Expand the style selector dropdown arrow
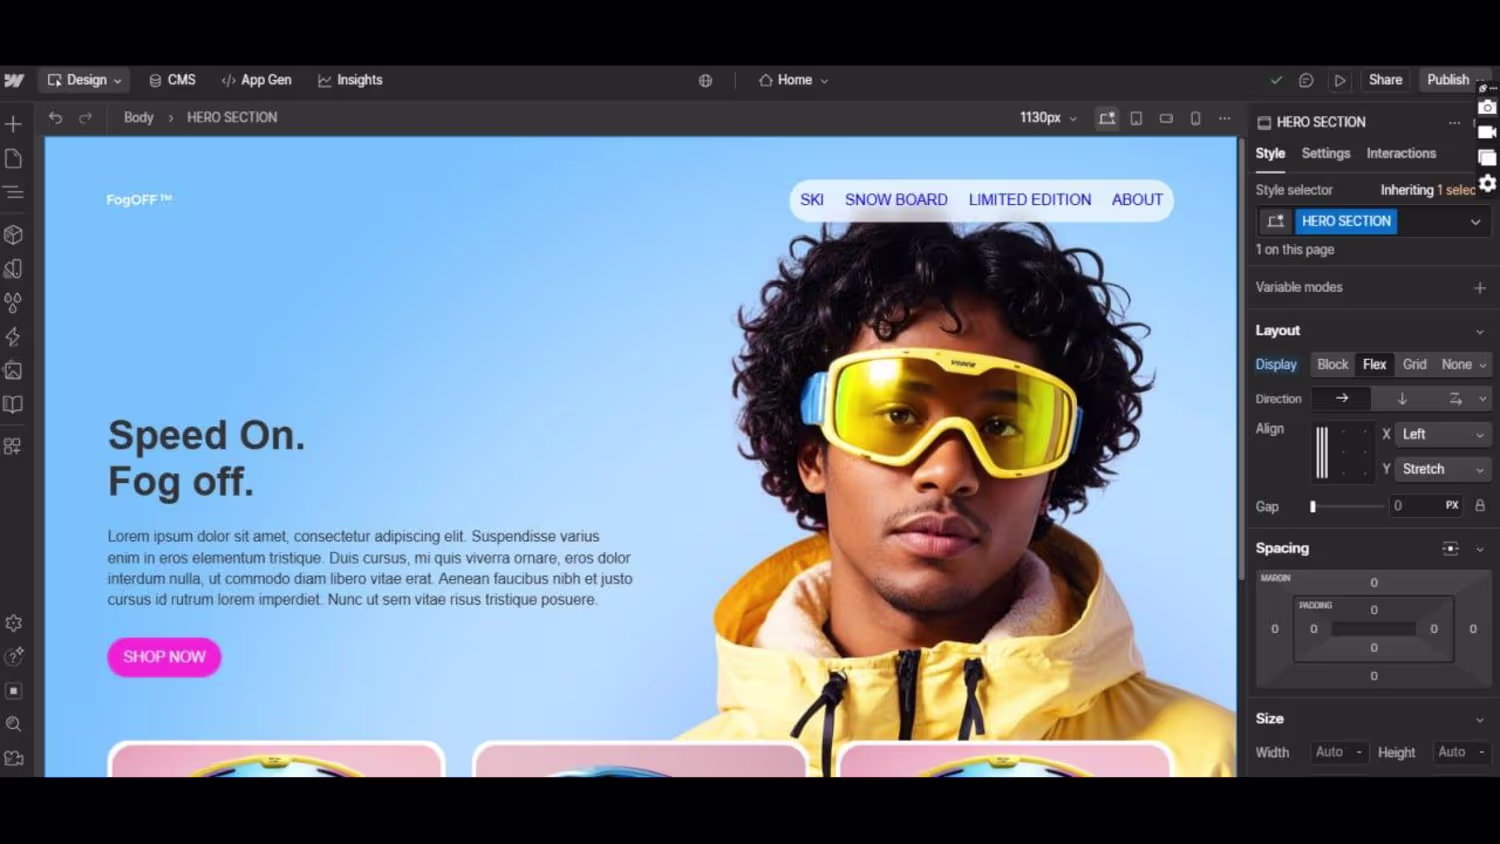 1476,222
